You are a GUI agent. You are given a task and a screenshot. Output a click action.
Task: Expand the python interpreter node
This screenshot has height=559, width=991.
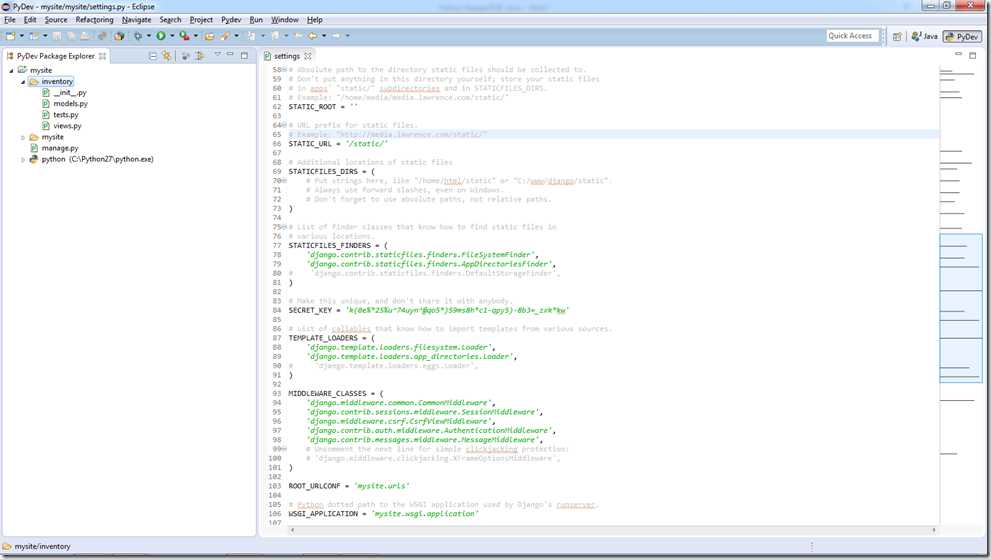(23, 159)
